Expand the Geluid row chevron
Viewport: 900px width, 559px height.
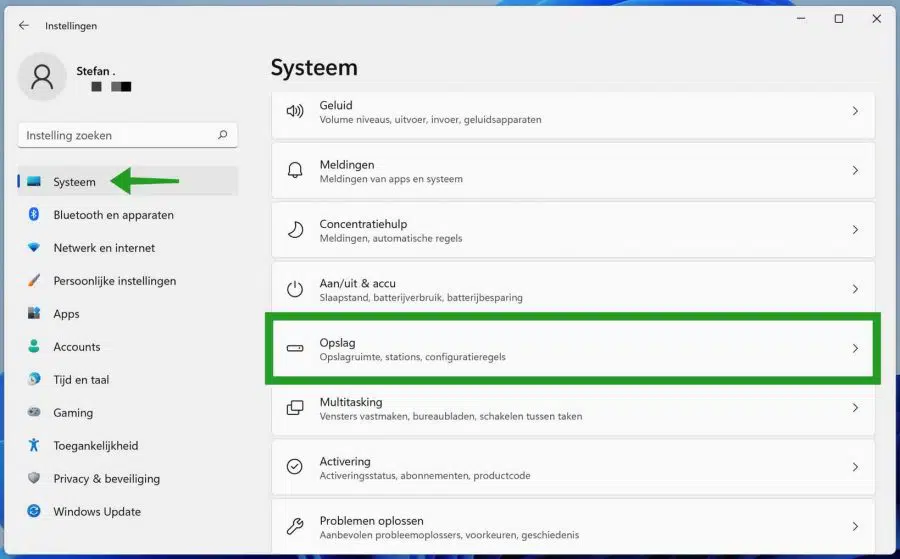(855, 111)
